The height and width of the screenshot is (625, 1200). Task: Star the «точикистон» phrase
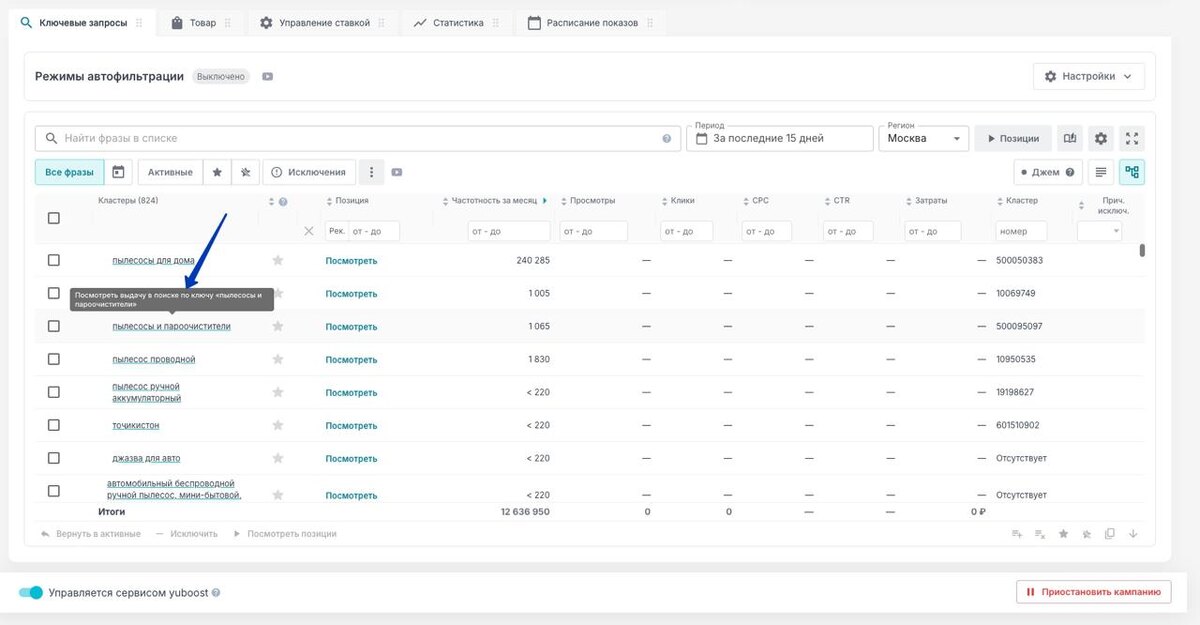pyautogui.click(x=278, y=425)
